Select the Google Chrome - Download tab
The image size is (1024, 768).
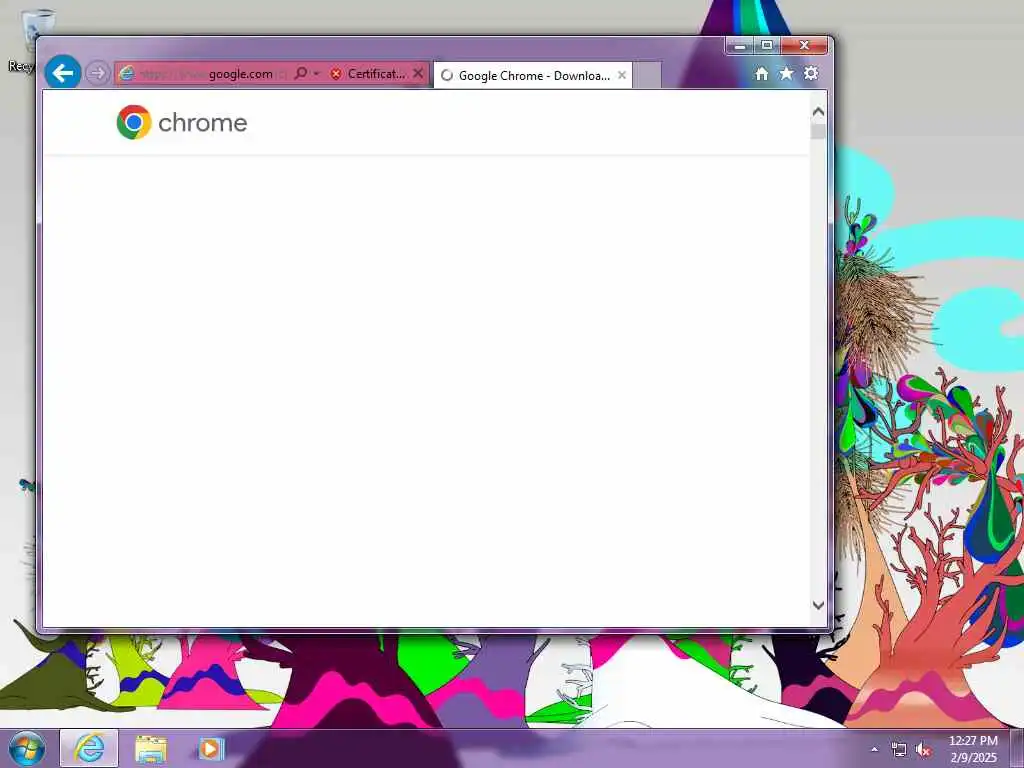[533, 75]
